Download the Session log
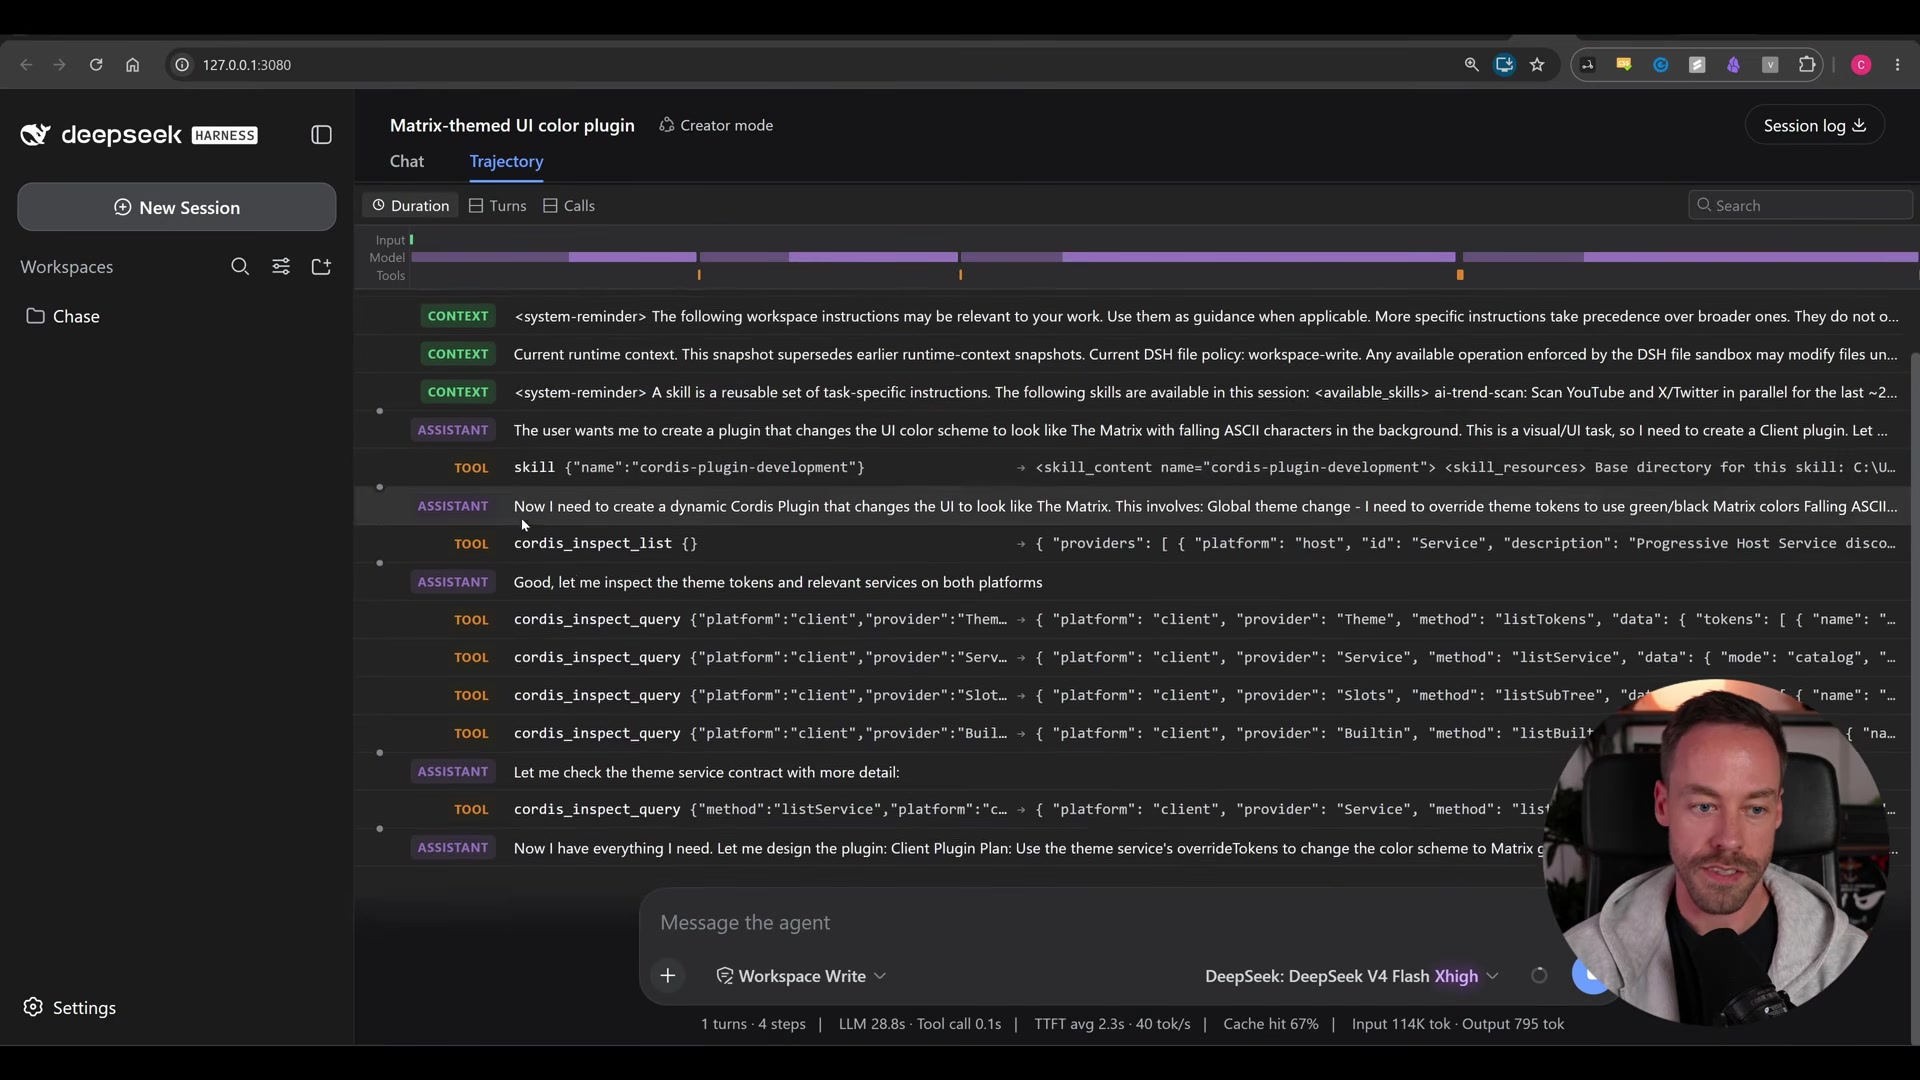Image resolution: width=1920 pixels, height=1080 pixels. point(1815,125)
